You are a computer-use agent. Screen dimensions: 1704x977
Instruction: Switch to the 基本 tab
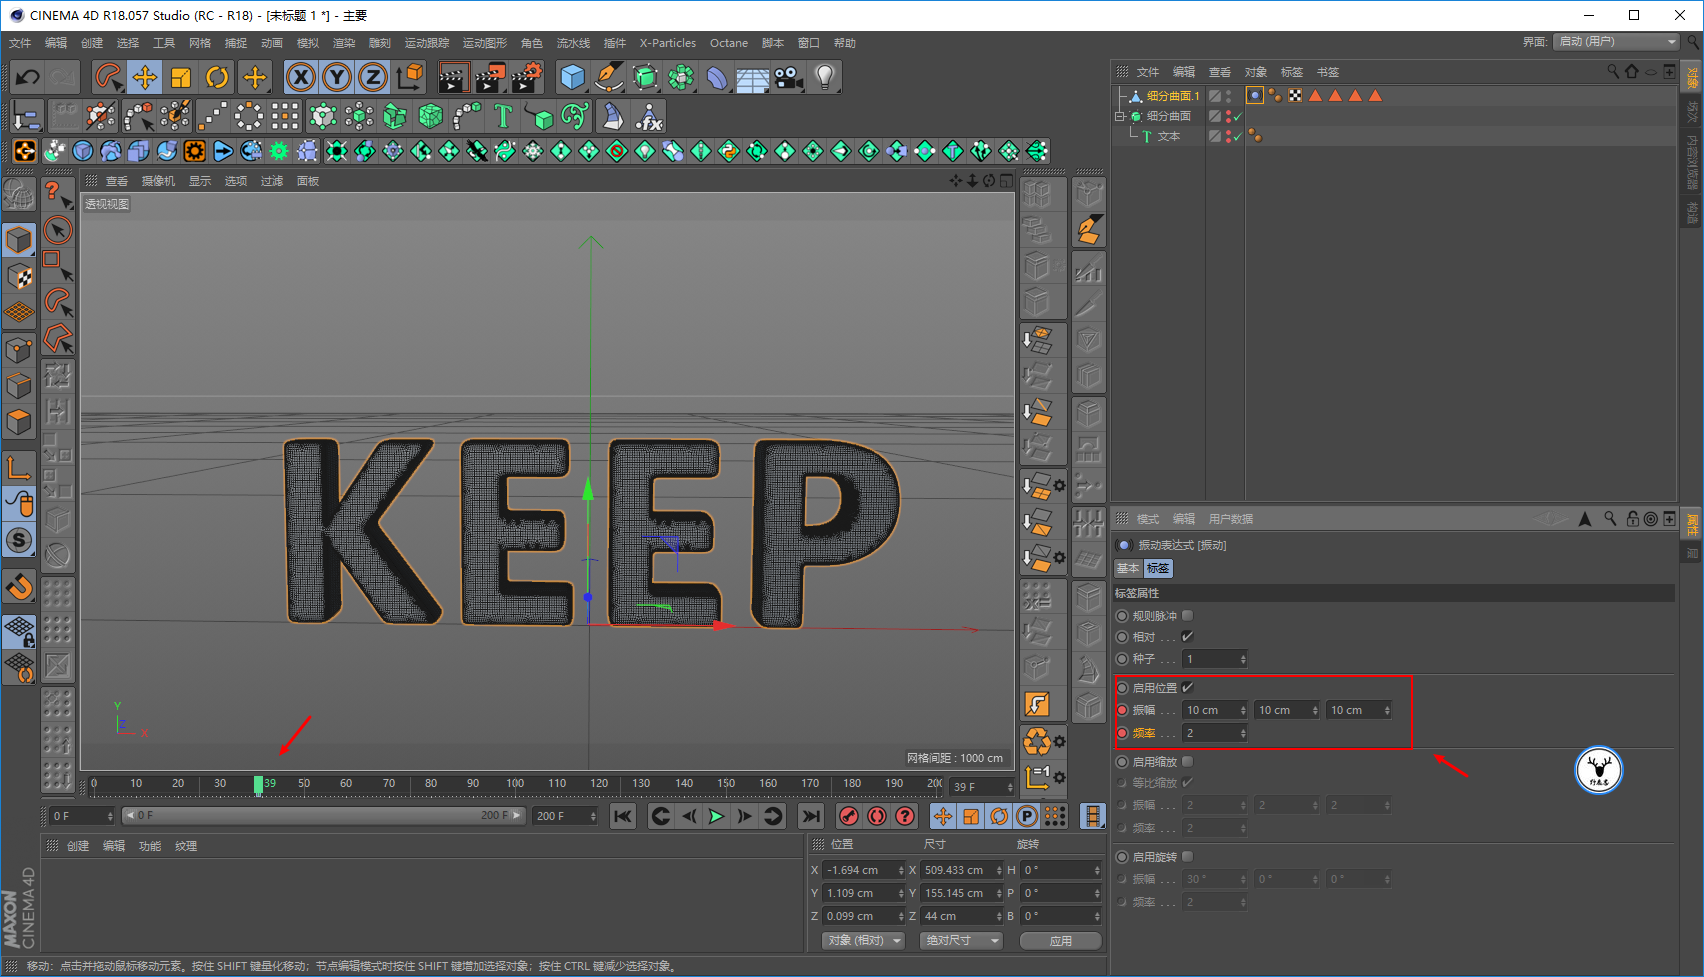pos(1128,568)
